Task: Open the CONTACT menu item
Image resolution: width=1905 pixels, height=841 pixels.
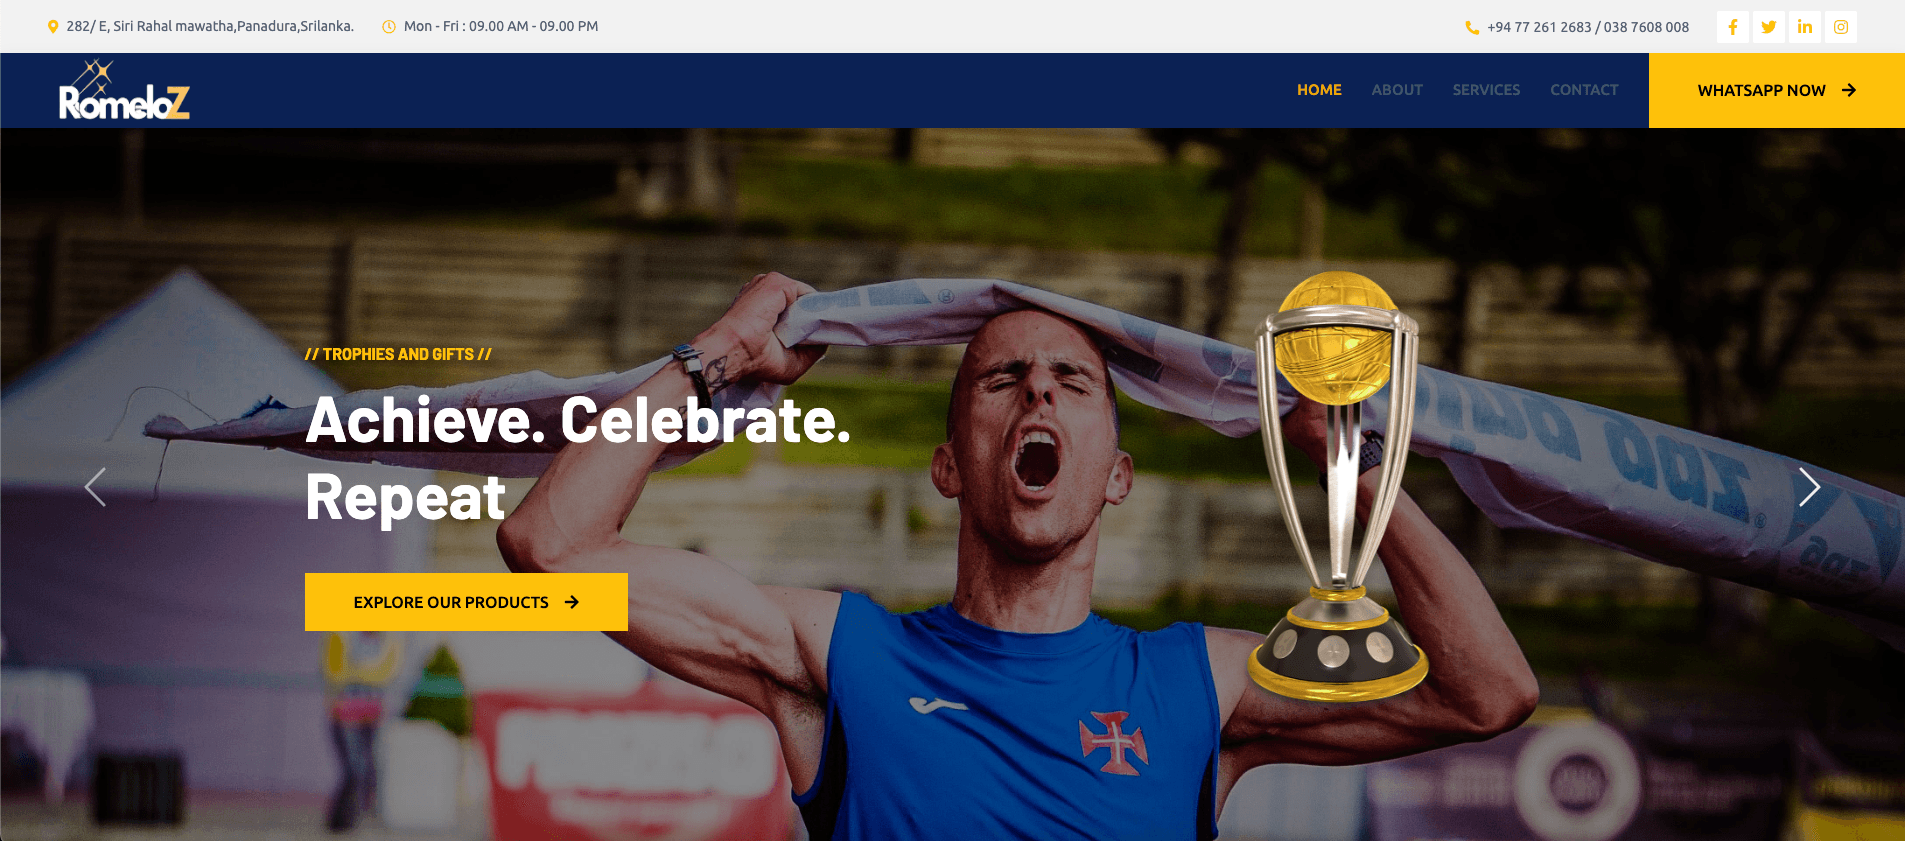Action: click(x=1584, y=90)
